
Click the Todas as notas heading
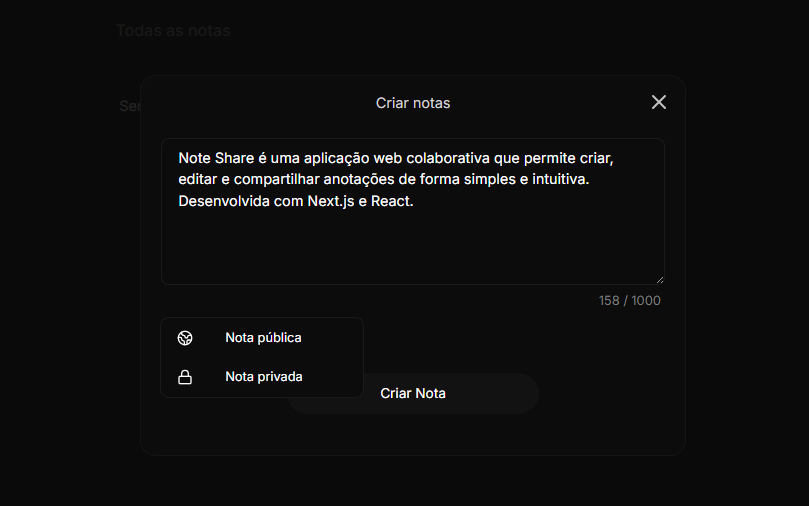click(x=173, y=31)
